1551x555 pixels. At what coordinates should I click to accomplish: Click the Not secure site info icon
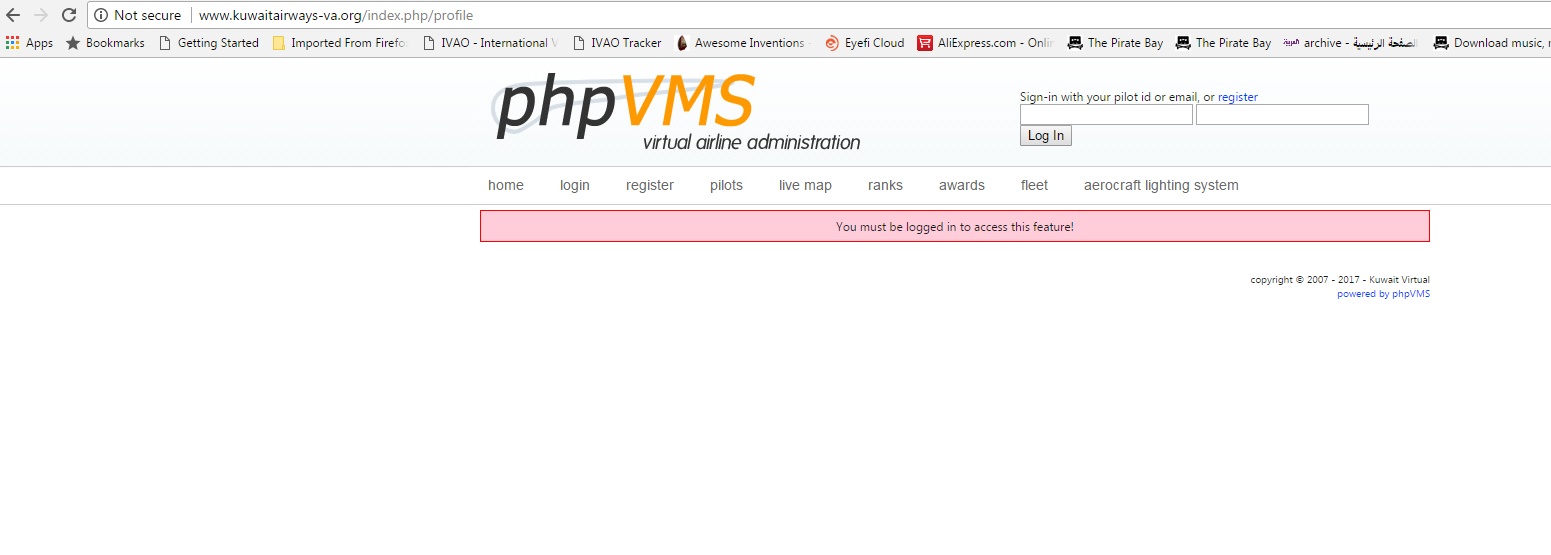click(x=101, y=15)
